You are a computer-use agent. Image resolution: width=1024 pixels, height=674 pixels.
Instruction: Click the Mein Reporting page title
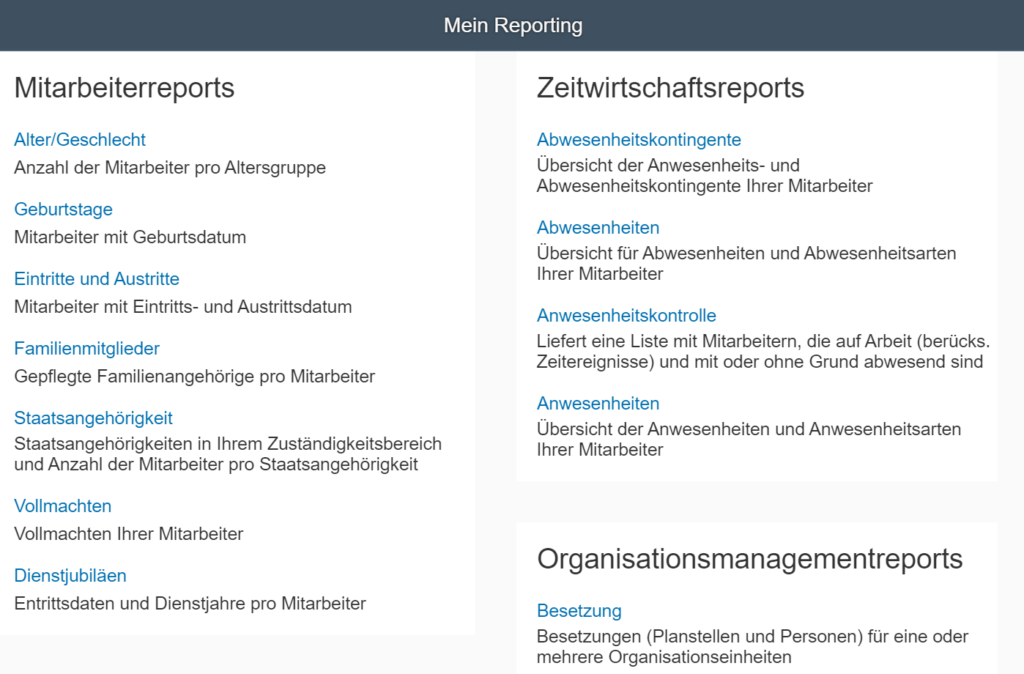(512, 25)
